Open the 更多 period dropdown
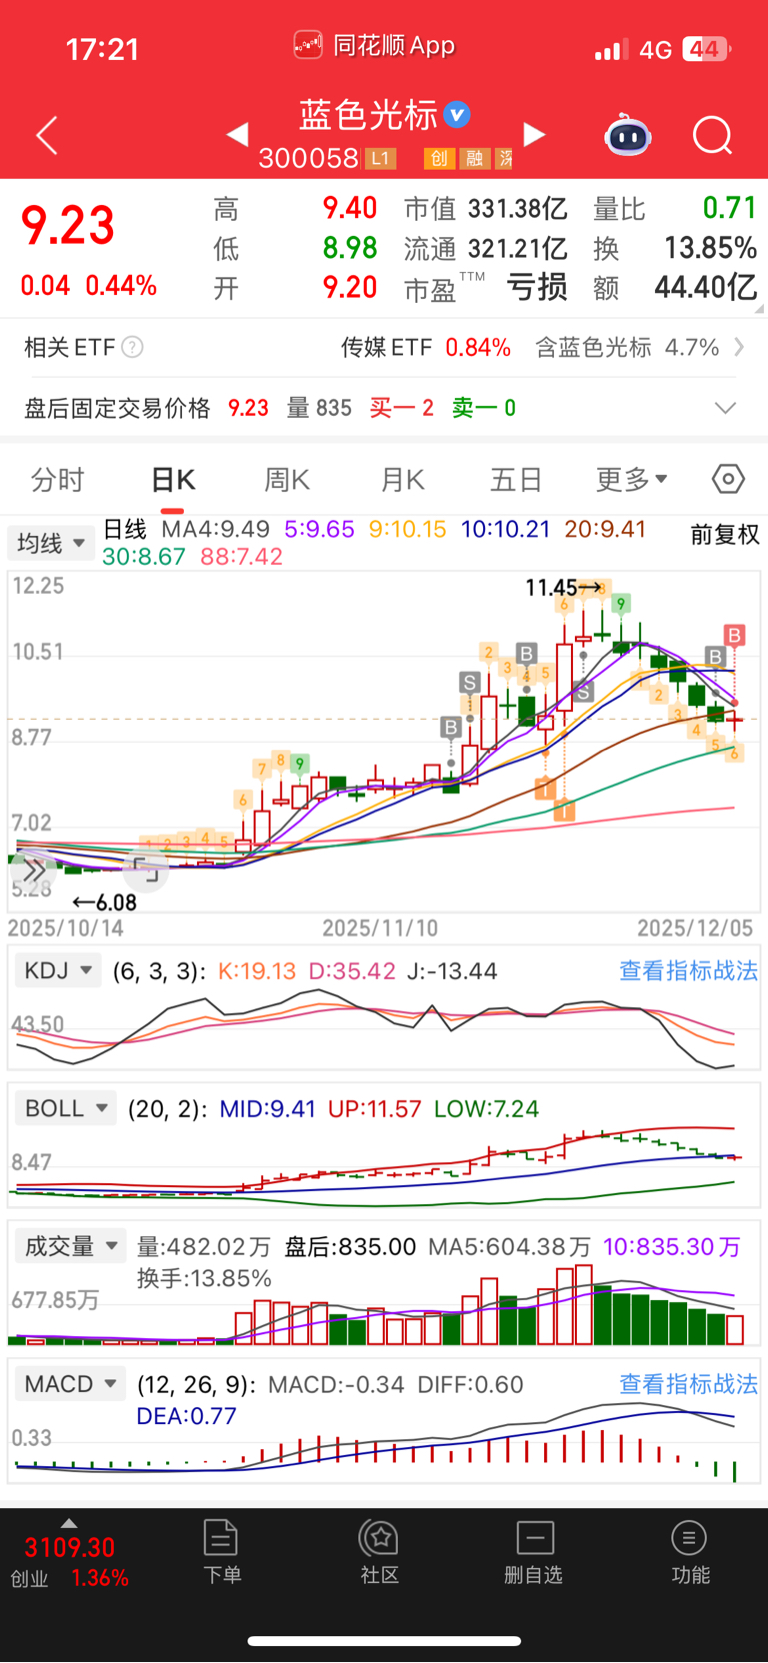The image size is (768, 1663). point(631,480)
